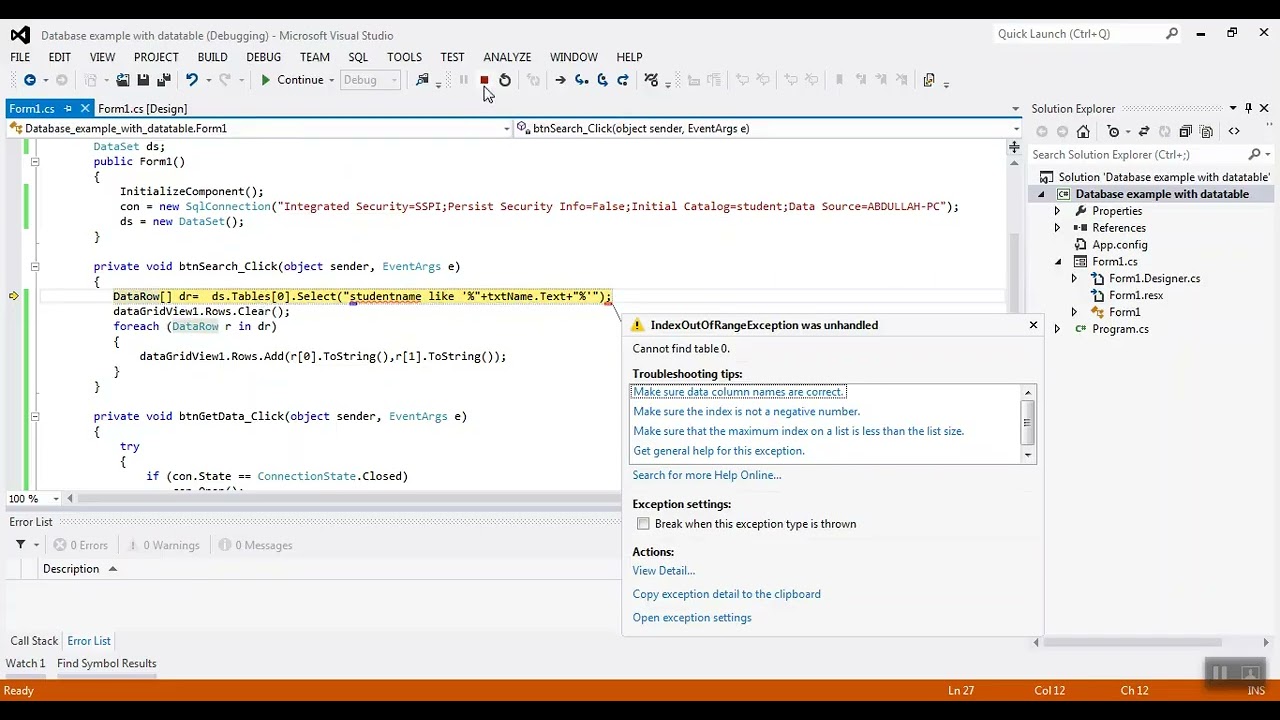Toggle the 0 Messages filter button
Screen dimensions: 1280x720
(256, 545)
